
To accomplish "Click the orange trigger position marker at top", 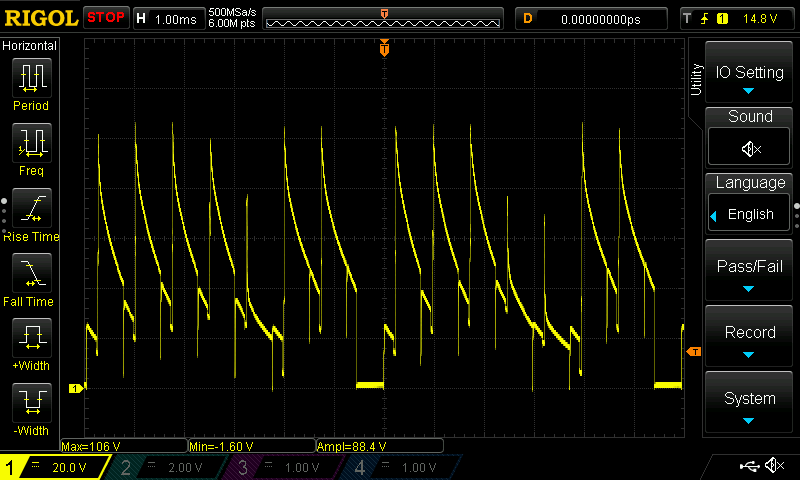I will click(384, 48).
